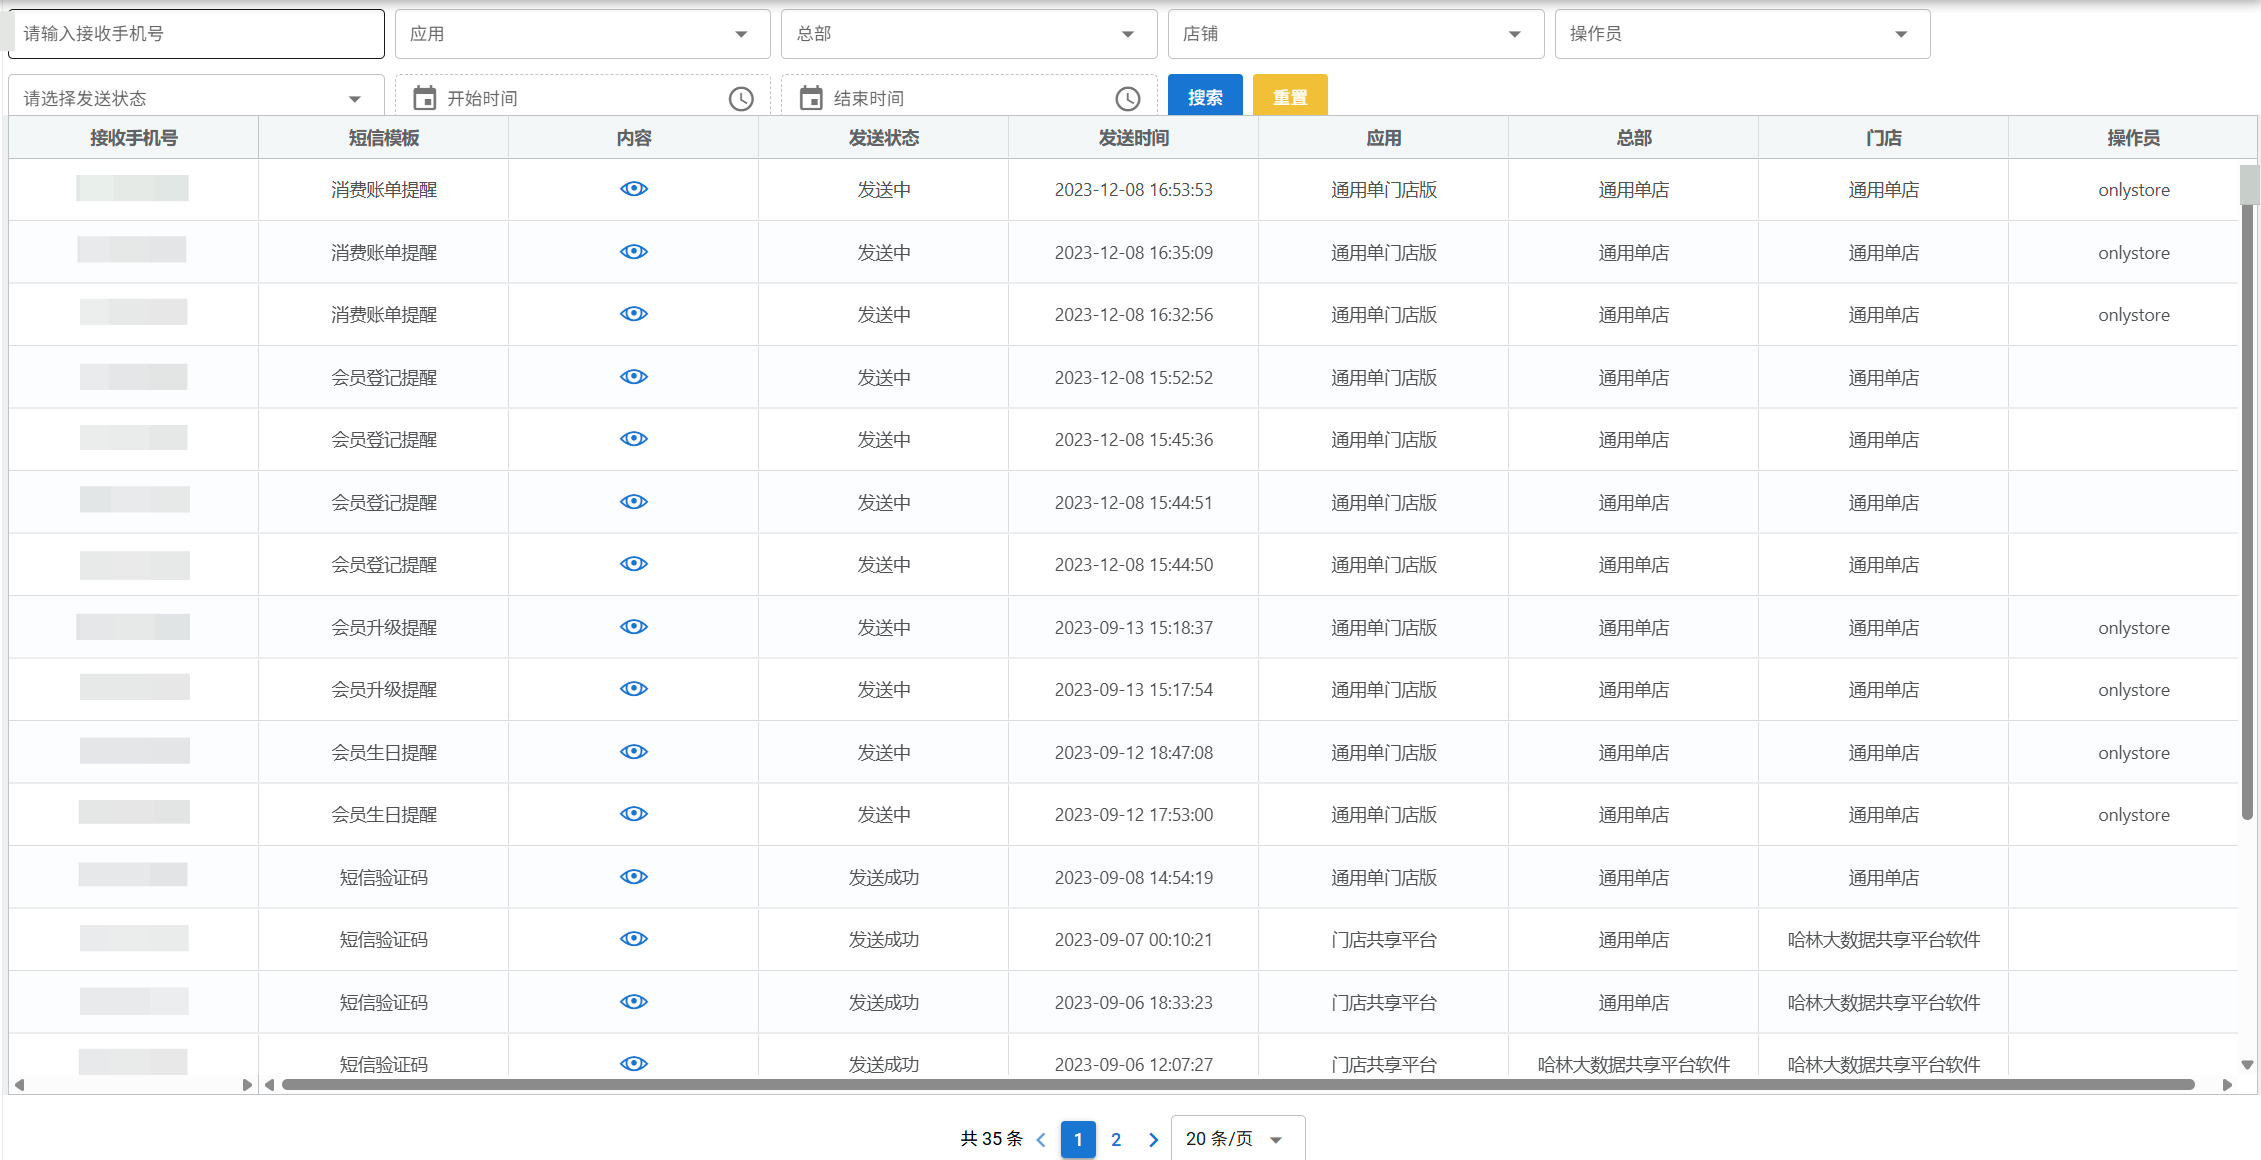The width and height of the screenshot is (2261, 1160).
Task: View content of the 16:35:09 message
Action: pos(634,252)
